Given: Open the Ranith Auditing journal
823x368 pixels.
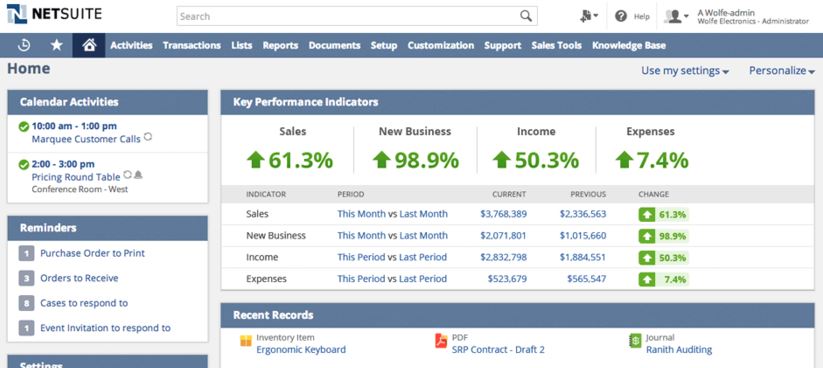Looking at the screenshot, I should tap(679, 350).
